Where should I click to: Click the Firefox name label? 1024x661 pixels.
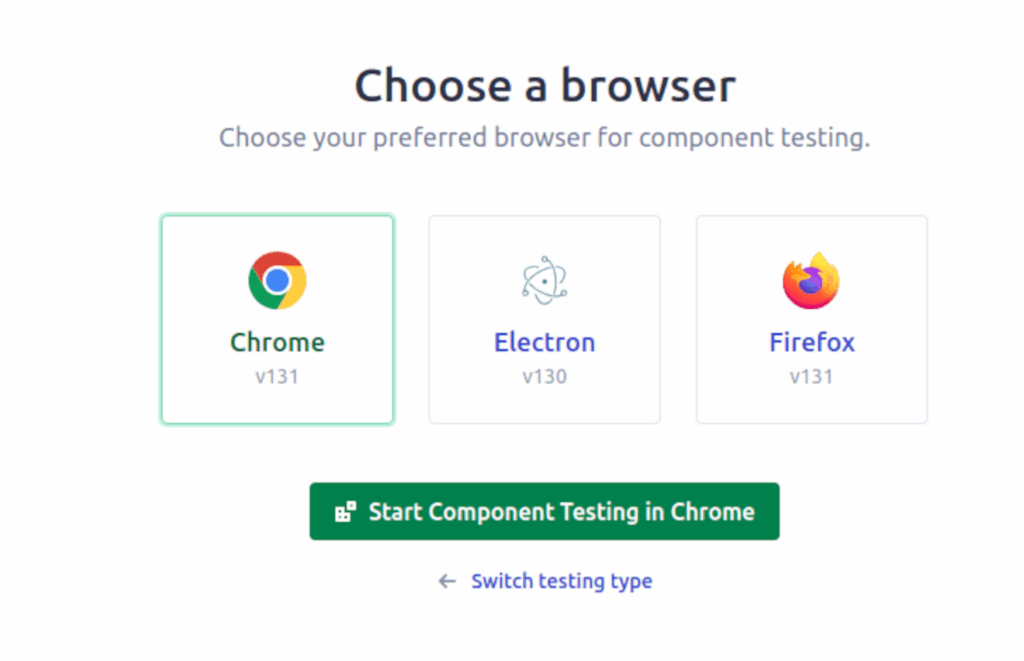pos(811,342)
